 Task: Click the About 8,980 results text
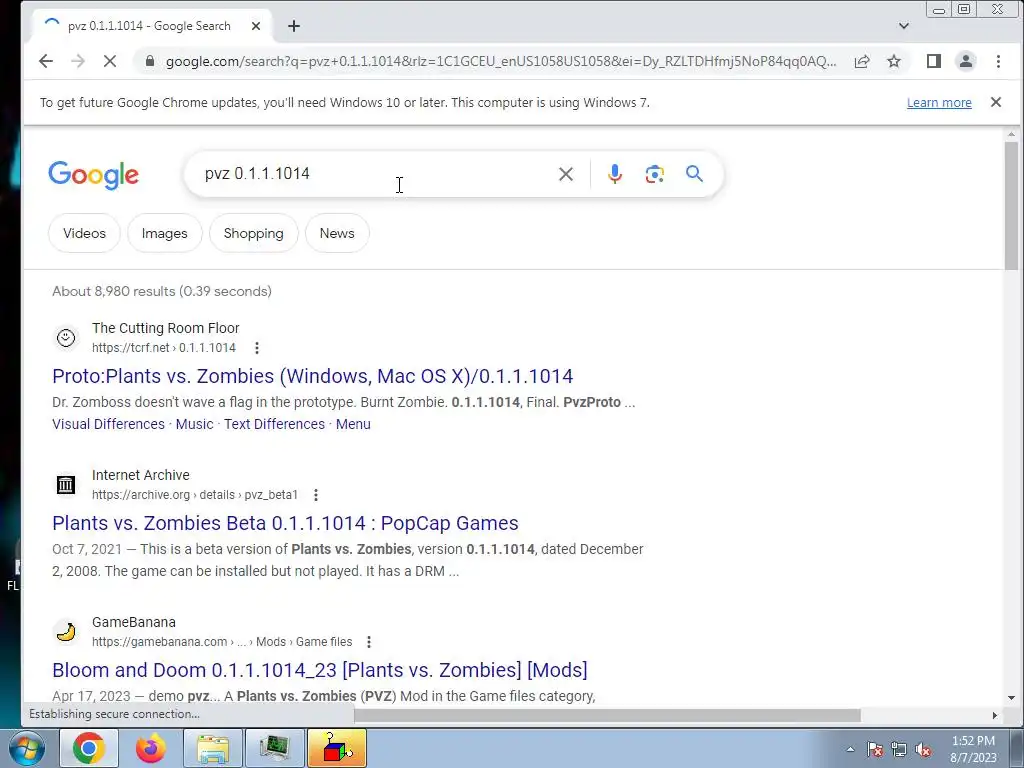pos(162,291)
